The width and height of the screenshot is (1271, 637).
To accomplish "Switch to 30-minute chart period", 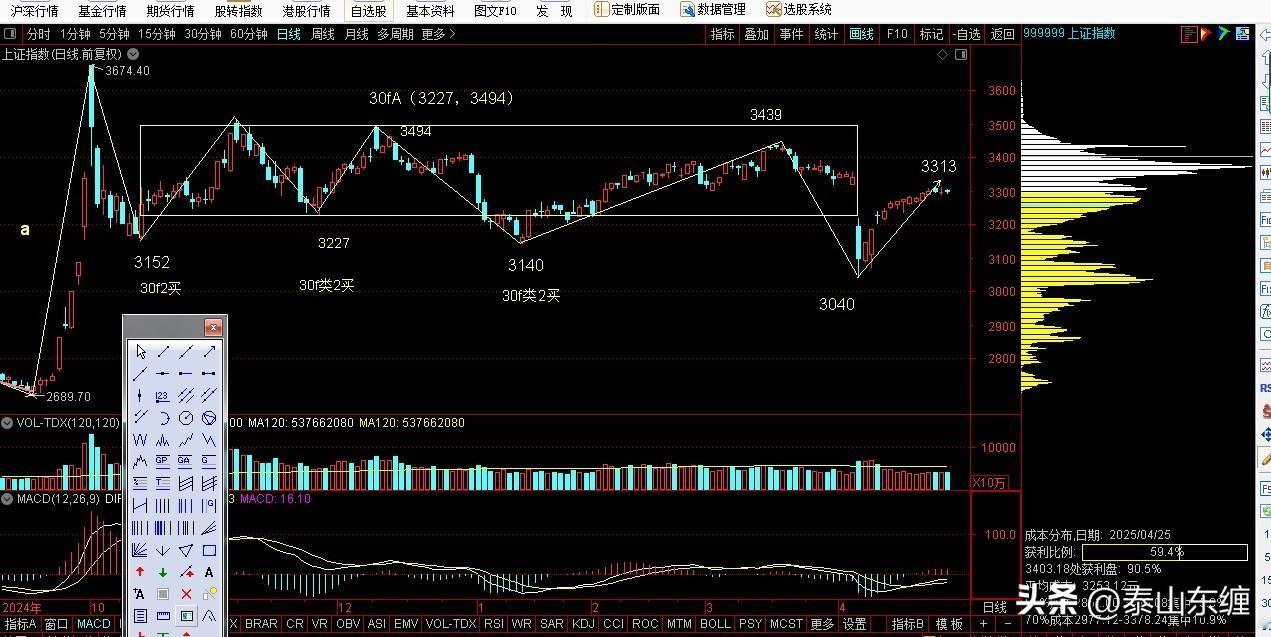I will (203, 34).
